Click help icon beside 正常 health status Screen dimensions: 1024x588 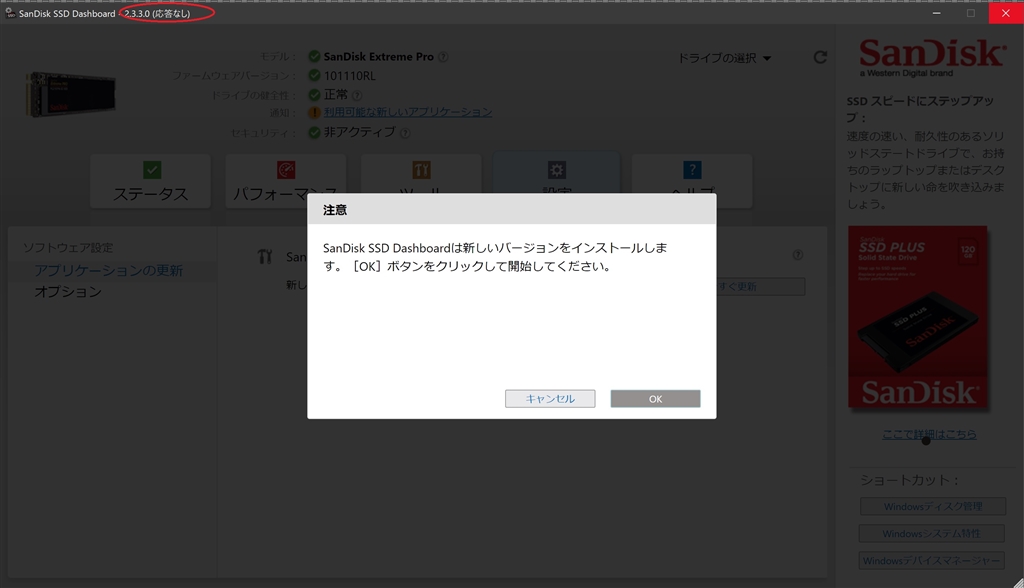pos(357,95)
